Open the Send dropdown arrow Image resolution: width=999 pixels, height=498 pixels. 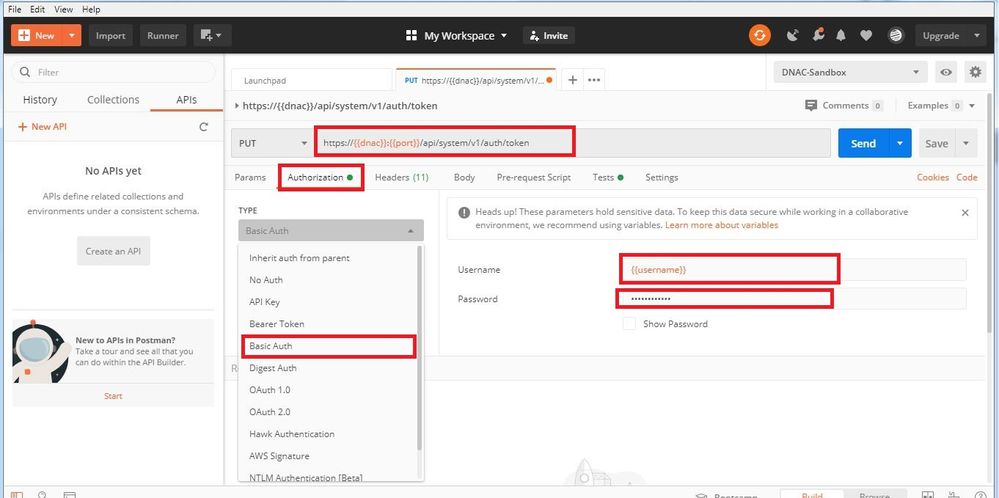point(900,143)
